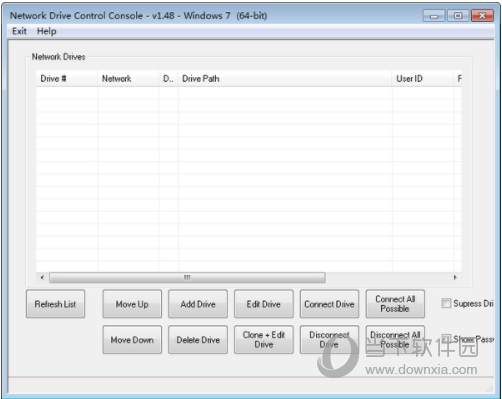Click the Delete Drive button

click(198, 340)
